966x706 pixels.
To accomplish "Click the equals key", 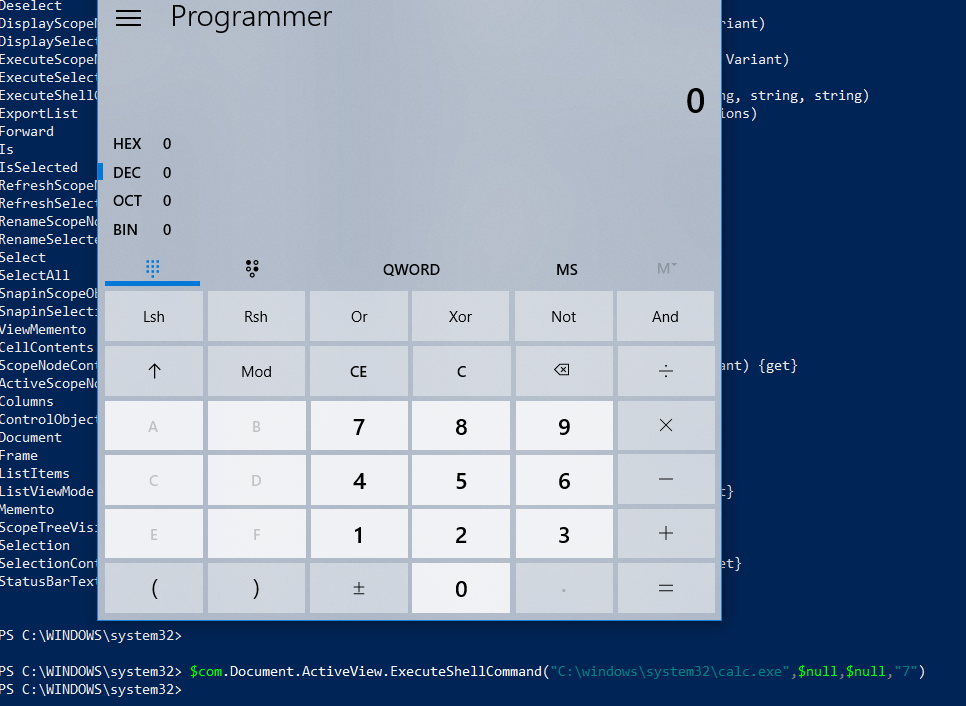I will coord(665,588).
